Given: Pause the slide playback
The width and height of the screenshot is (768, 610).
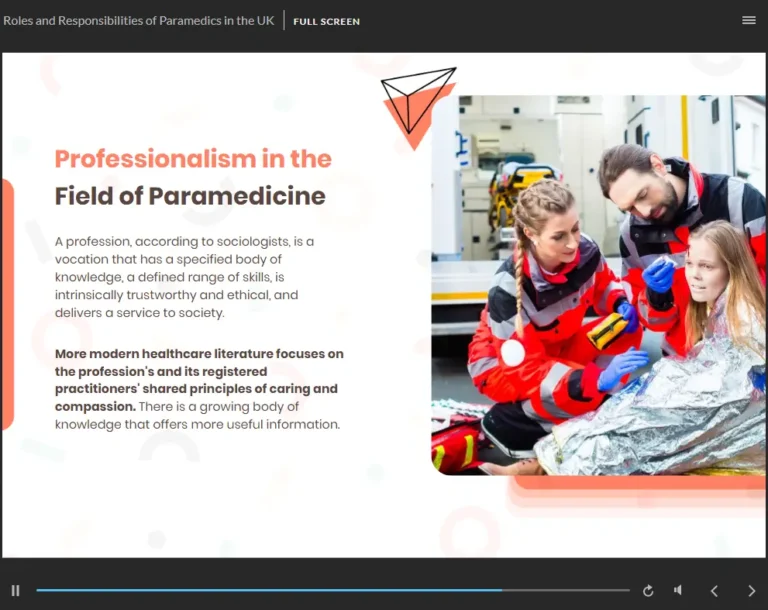Looking at the screenshot, I should 16,590.
